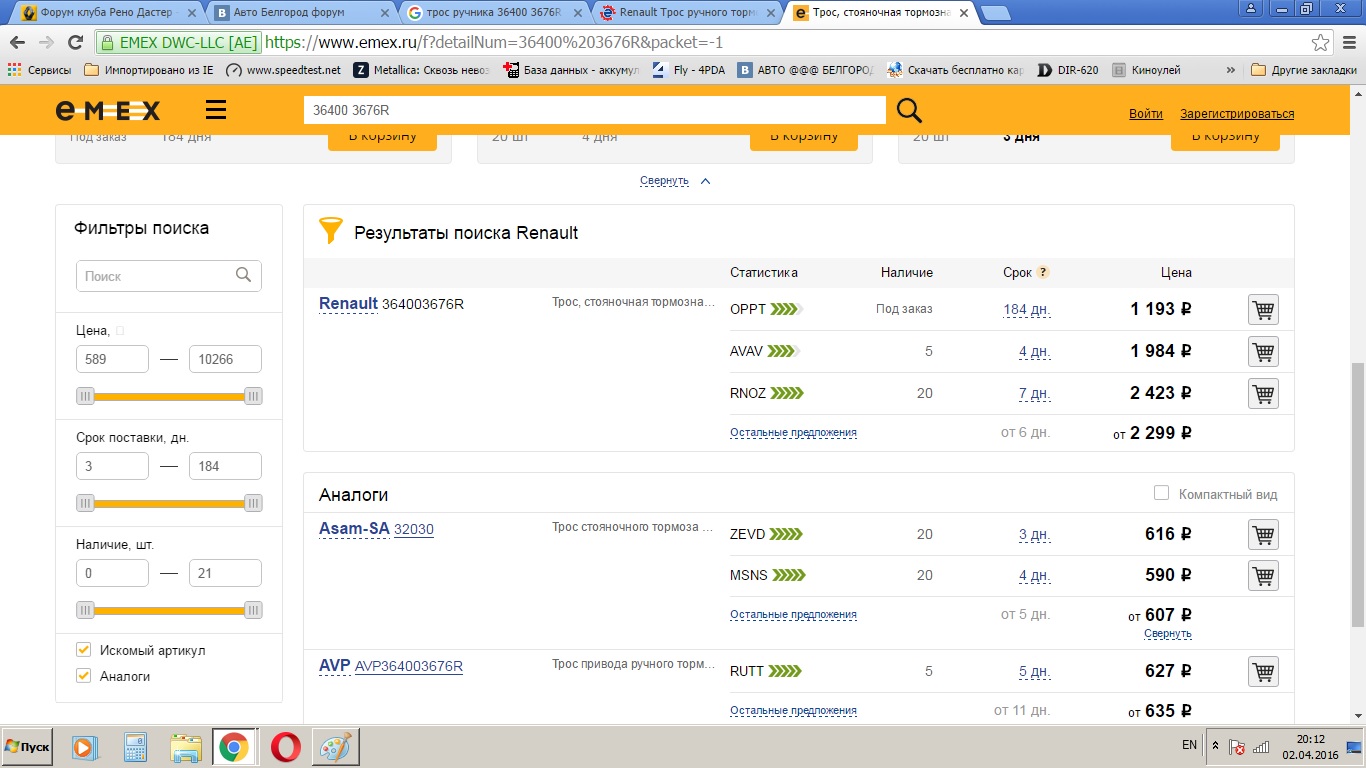Open Chrome from the taskbar
Viewport: 1366px width, 768px height.
coord(234,747)
